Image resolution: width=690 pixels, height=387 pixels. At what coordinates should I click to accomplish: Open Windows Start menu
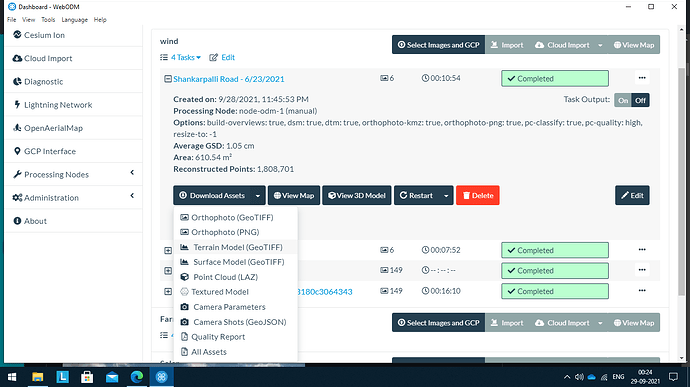pyautogui.click(x=12, y=377)
